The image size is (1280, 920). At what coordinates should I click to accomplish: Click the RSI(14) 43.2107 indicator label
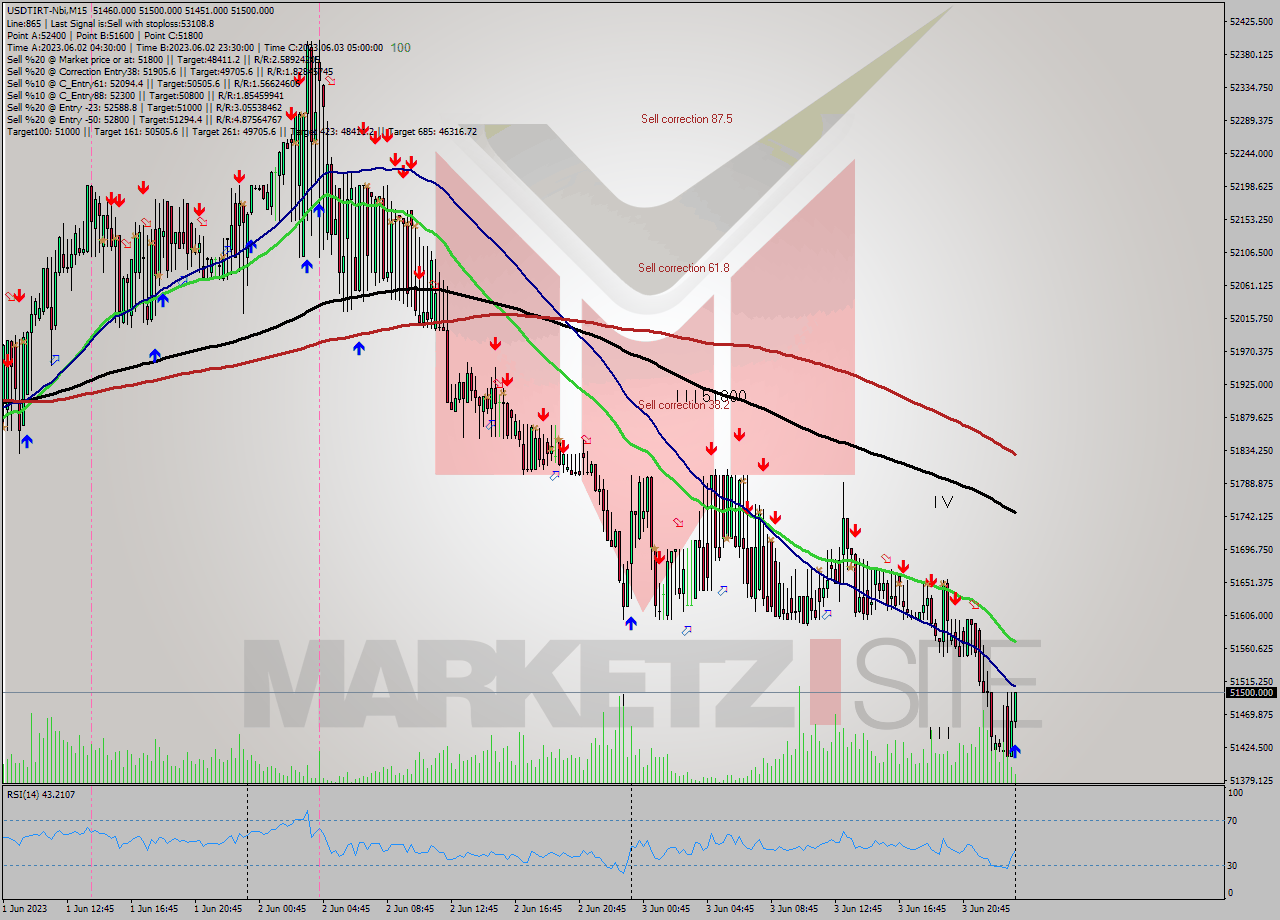pos(41,794)
